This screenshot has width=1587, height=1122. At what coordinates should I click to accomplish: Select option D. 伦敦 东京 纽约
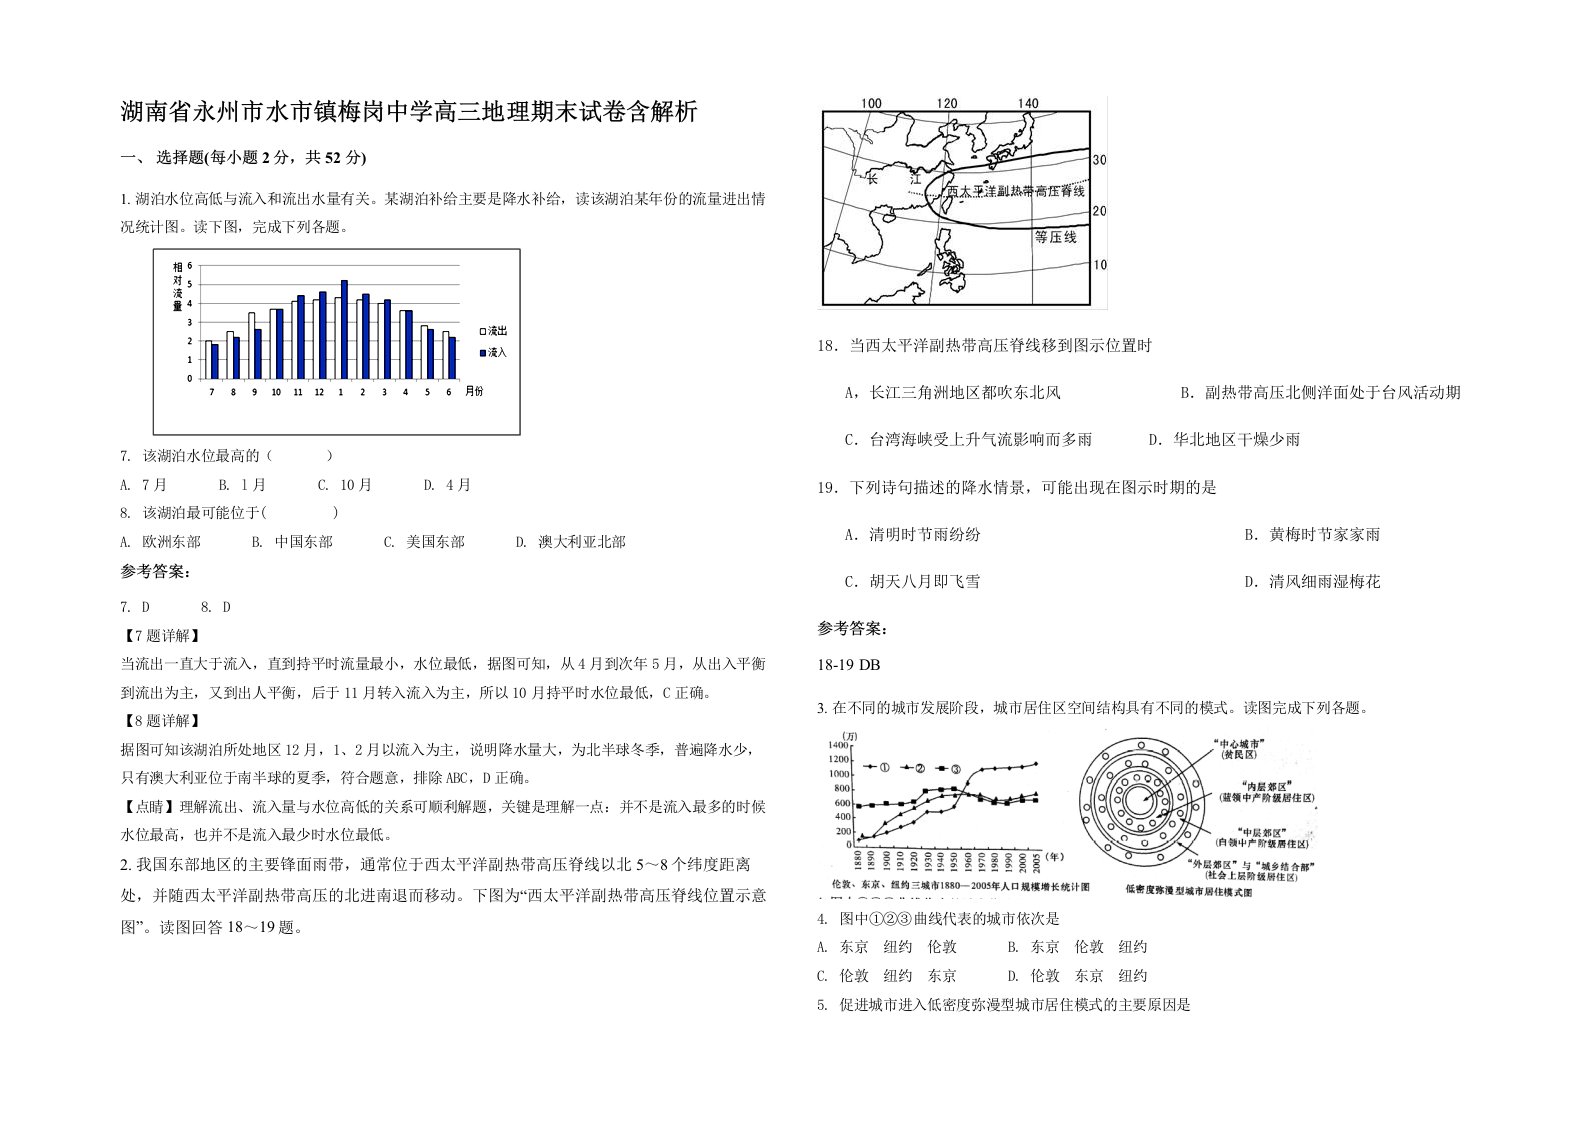1077,976
